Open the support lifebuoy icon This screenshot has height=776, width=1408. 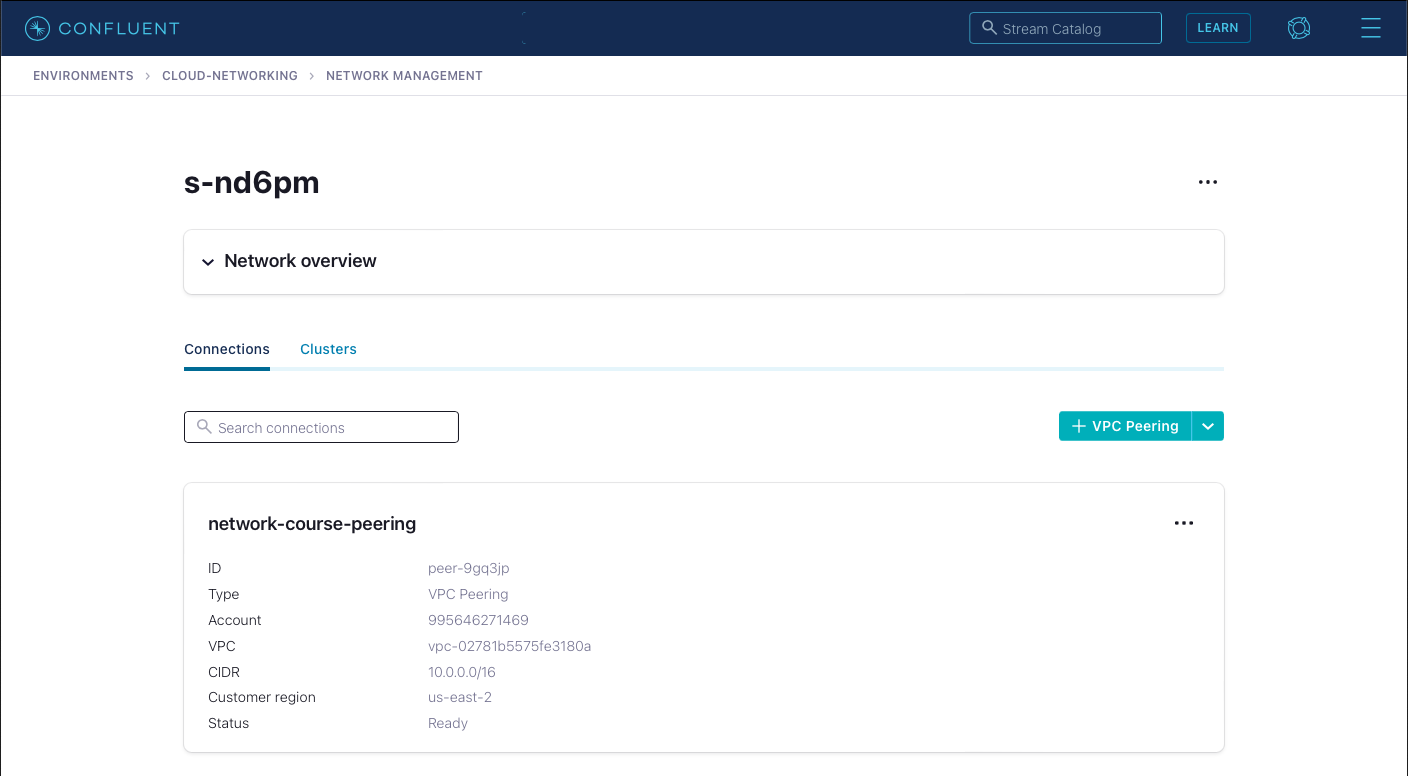coord(1299,28)
